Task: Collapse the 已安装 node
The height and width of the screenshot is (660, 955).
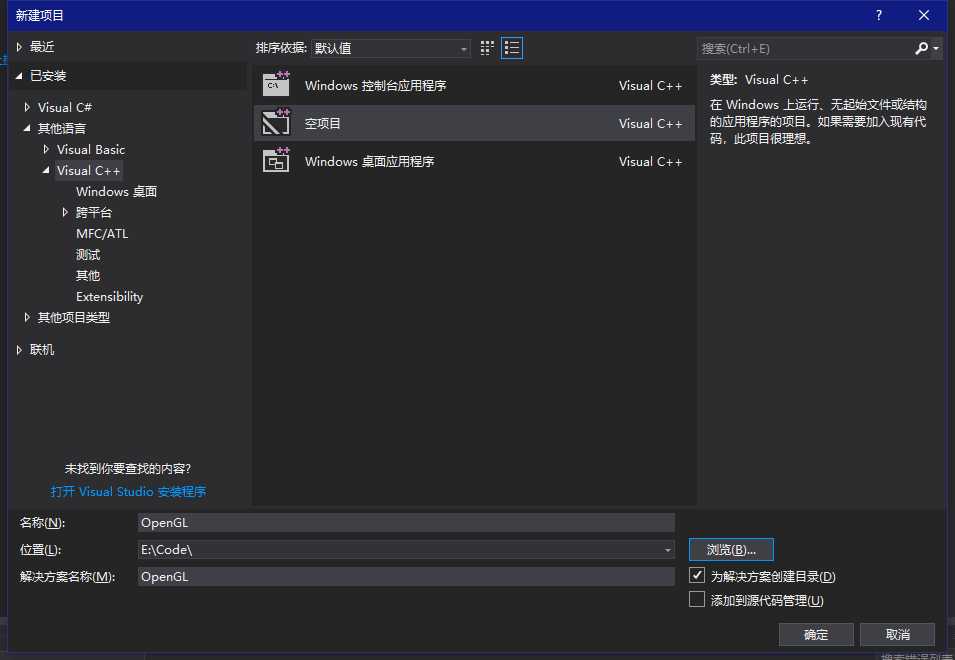Action: coord(19,75)
